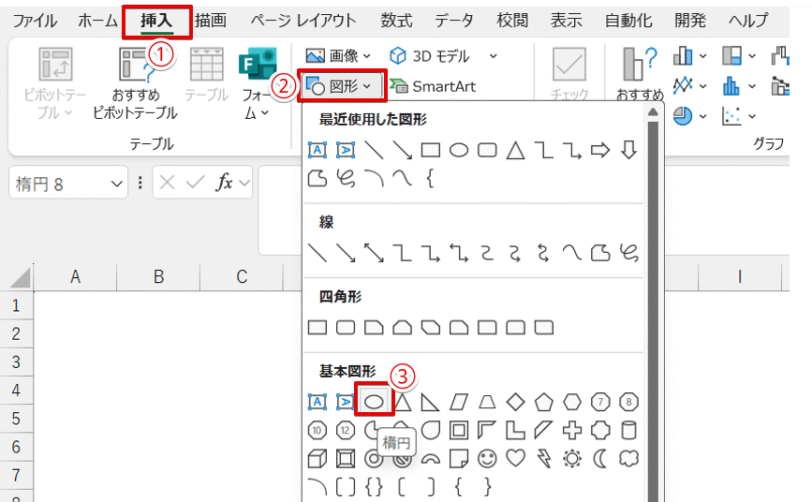Go to the 数式 tab
Screen dimensions: 812x502
point(396,21)
